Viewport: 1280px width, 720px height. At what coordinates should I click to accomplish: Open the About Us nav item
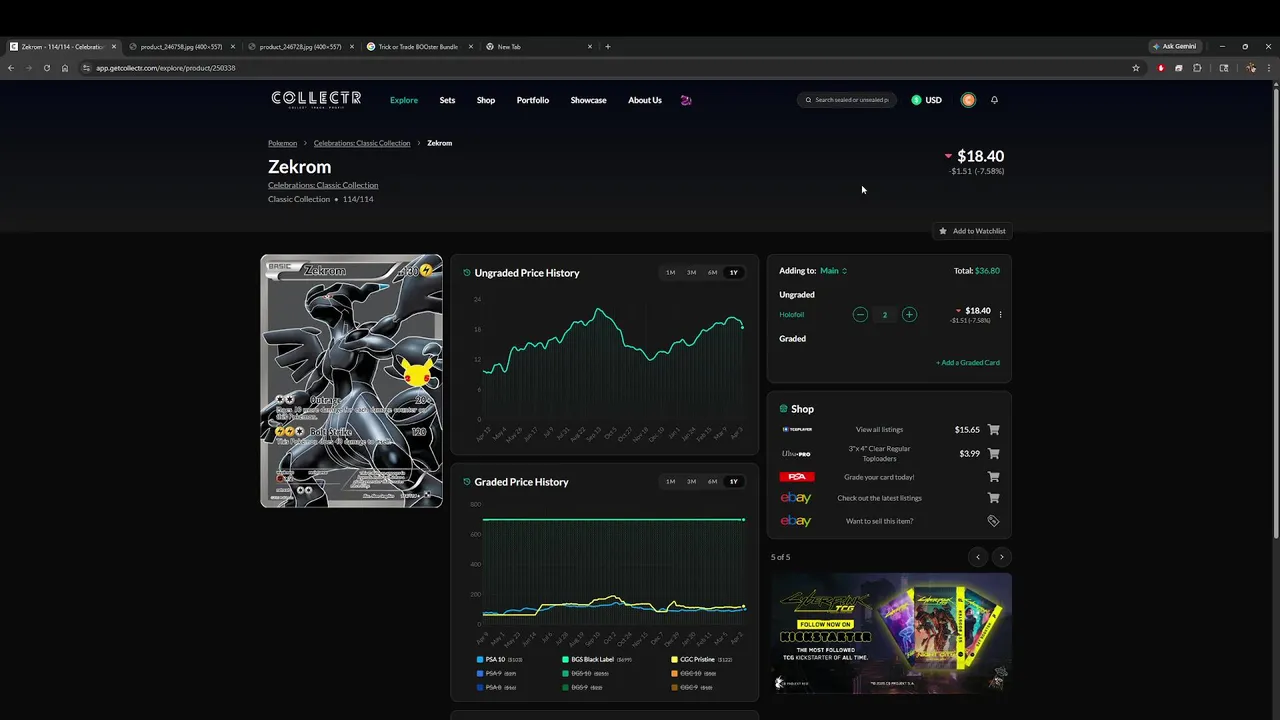pyautogui.click(x=645, y=100)
